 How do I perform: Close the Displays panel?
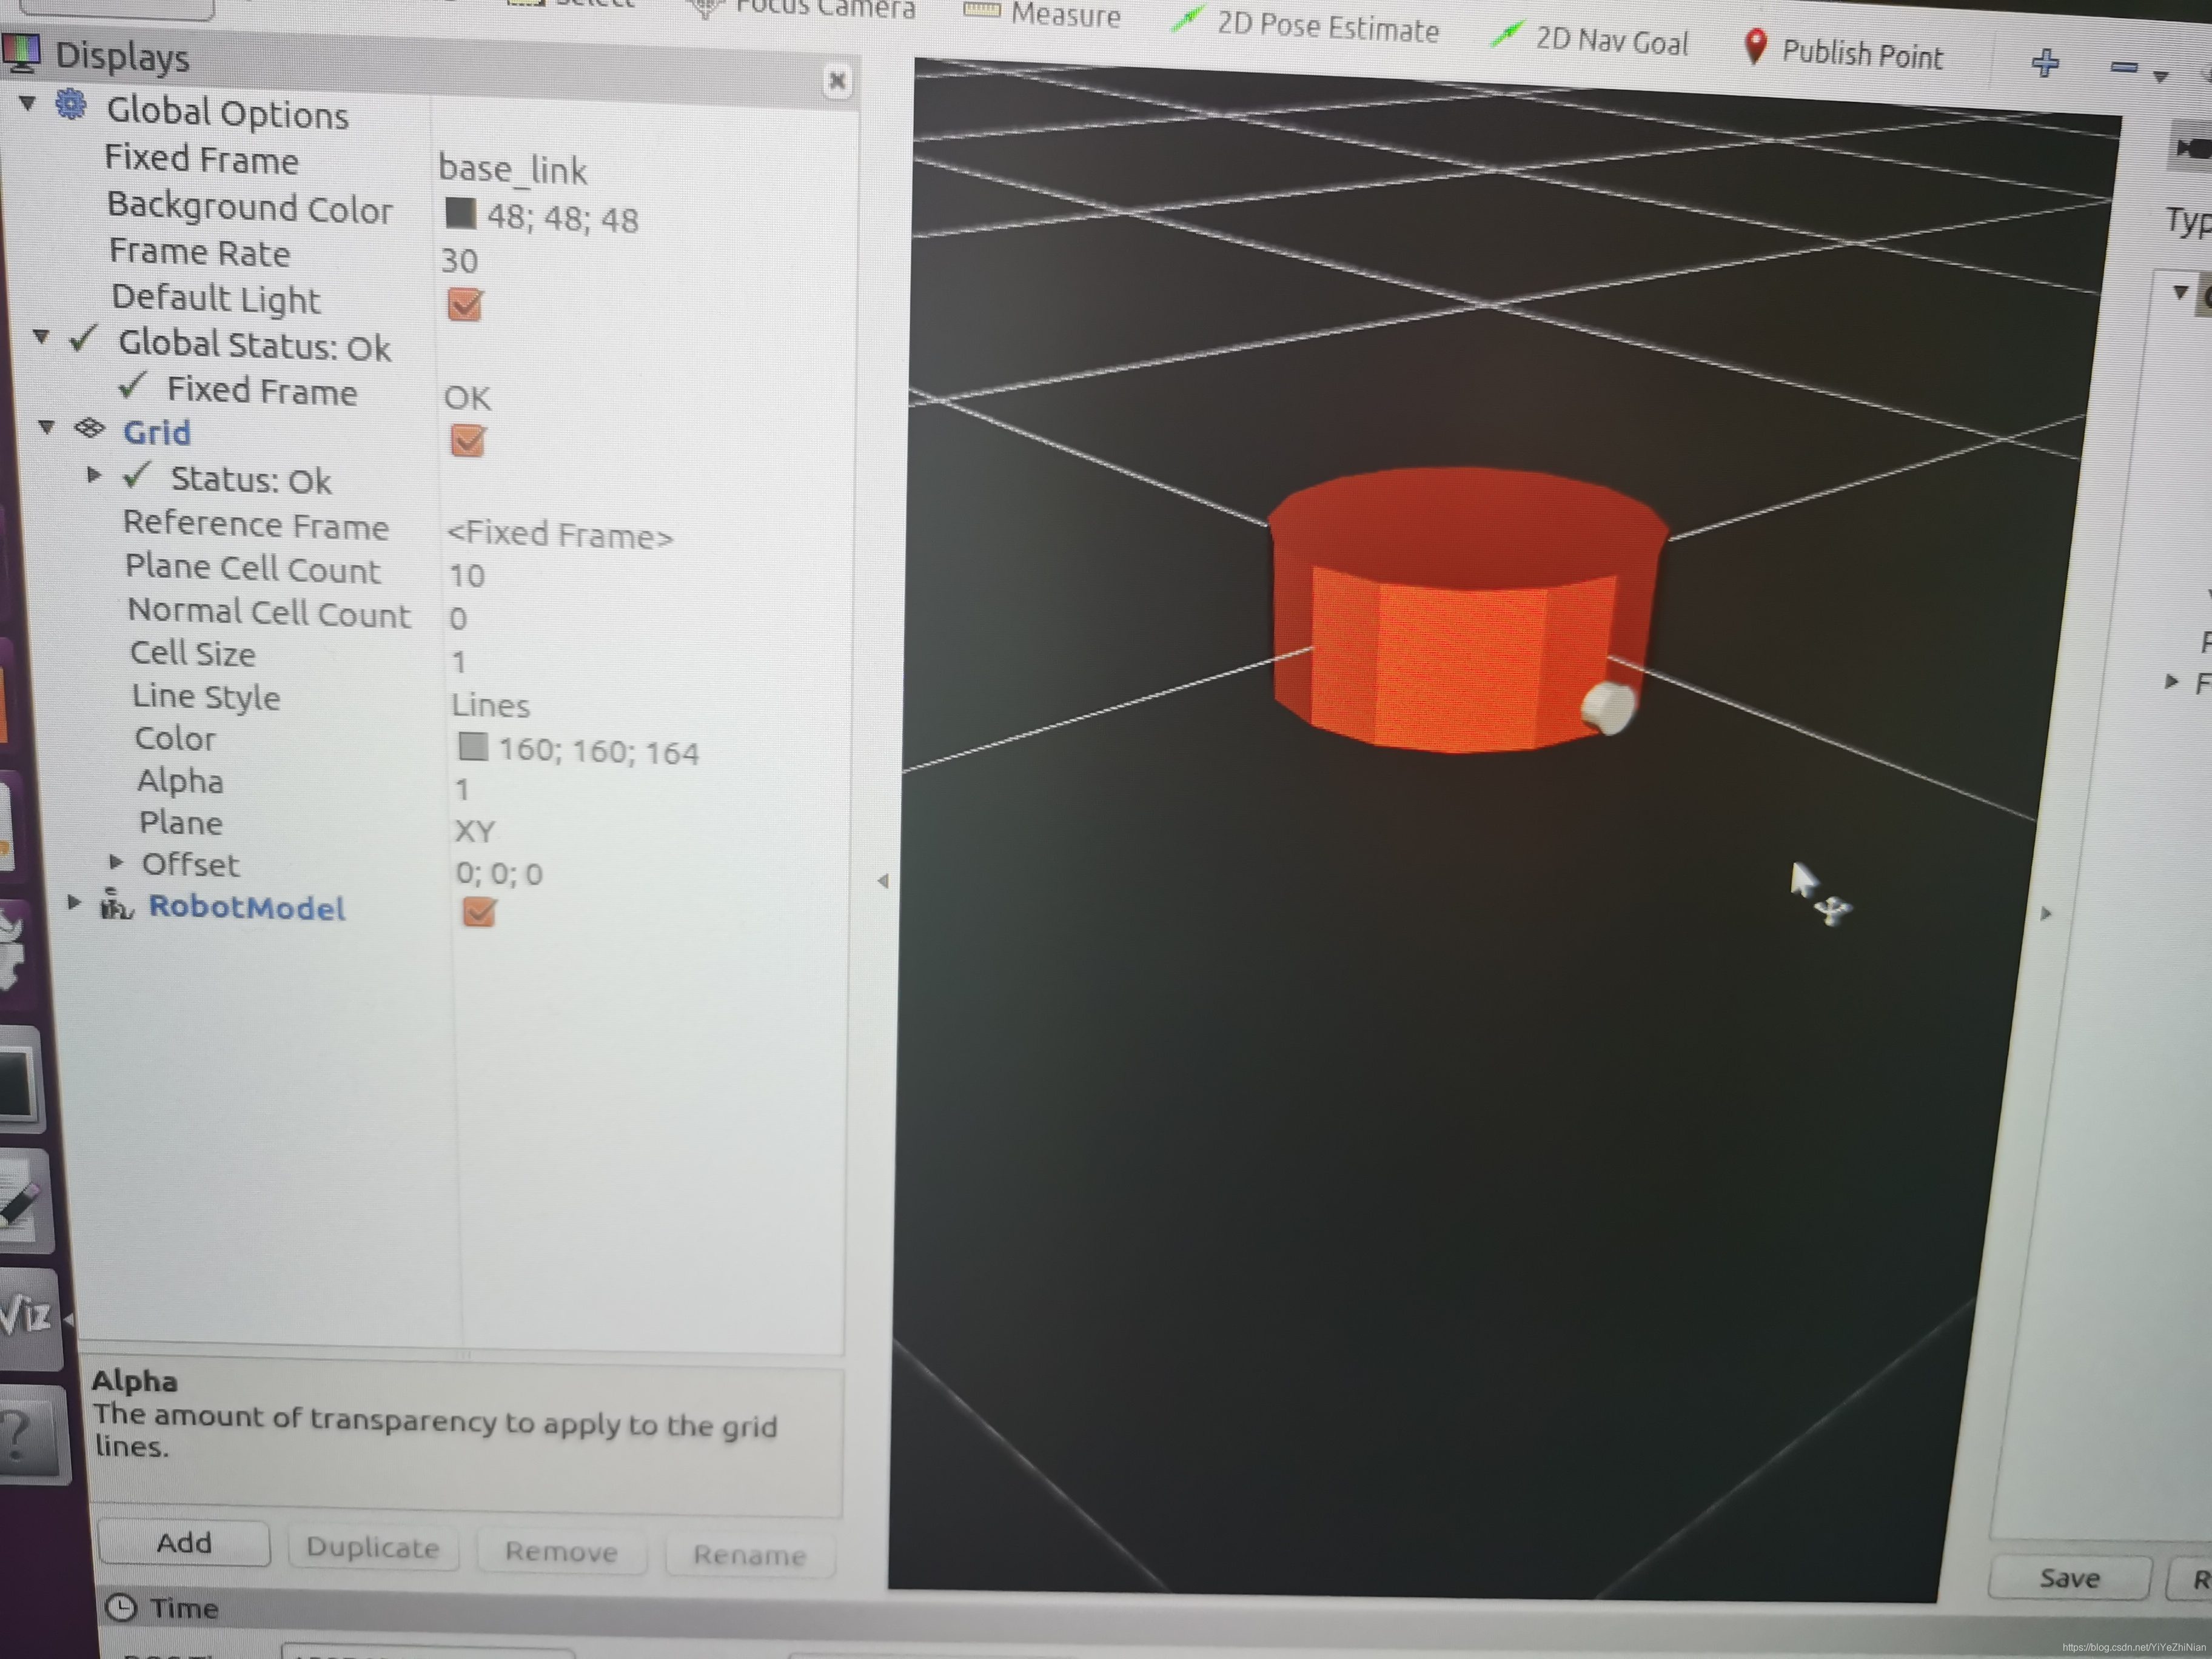(837, 81)
